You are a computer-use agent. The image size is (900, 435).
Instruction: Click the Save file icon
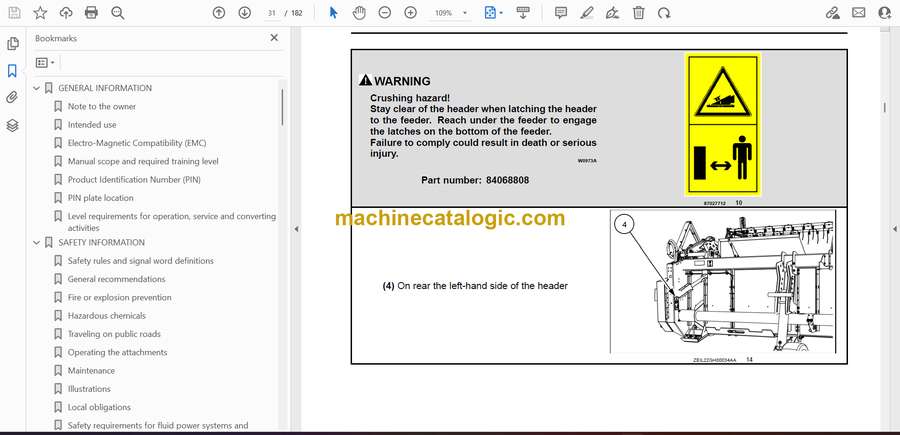(x=14, y=13)
